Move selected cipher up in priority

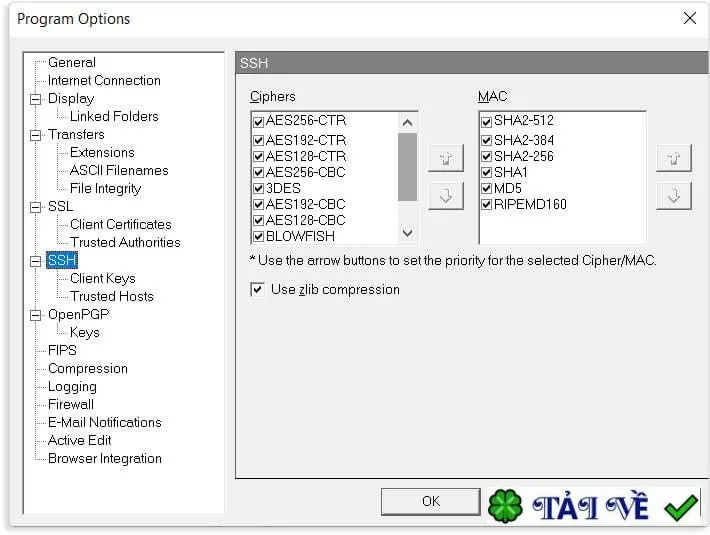[446, 158]
